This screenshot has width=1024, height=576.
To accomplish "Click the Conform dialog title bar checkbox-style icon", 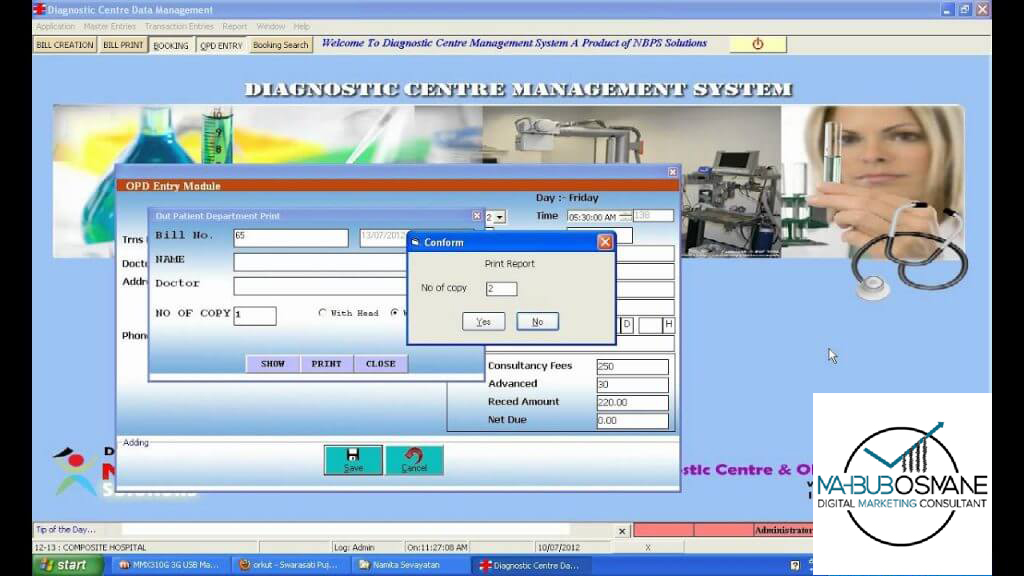I will coord(414,241).
